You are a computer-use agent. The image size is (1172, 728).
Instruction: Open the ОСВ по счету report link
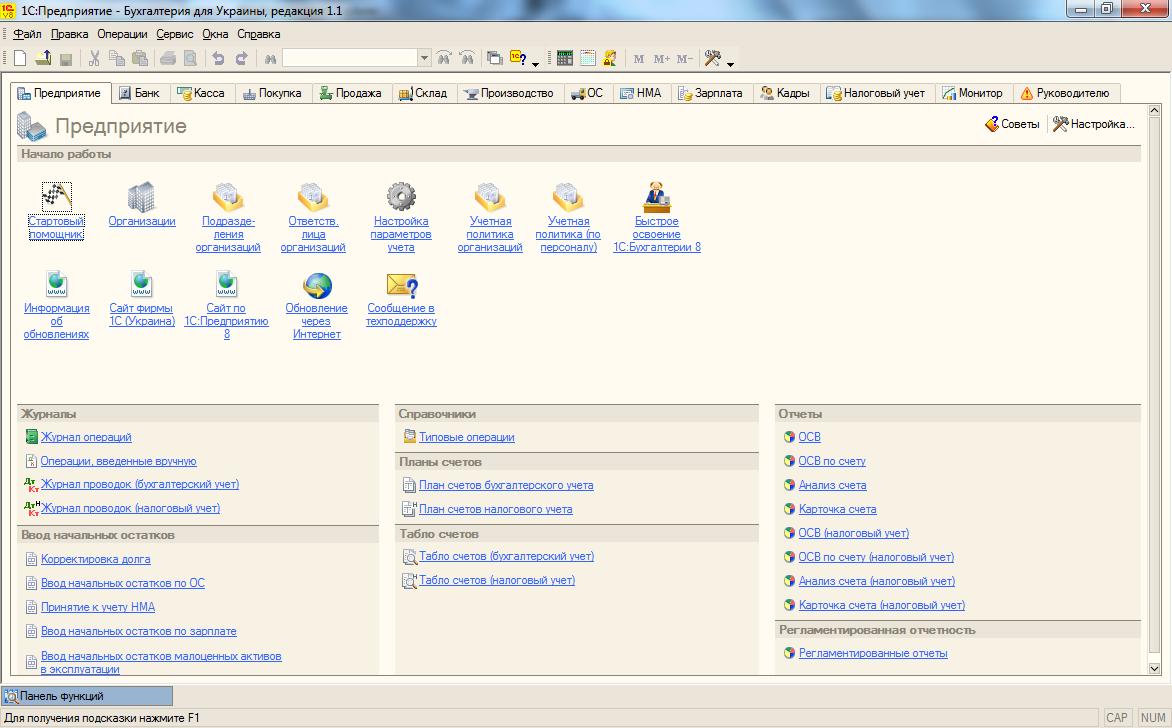[x=832, y=461]
